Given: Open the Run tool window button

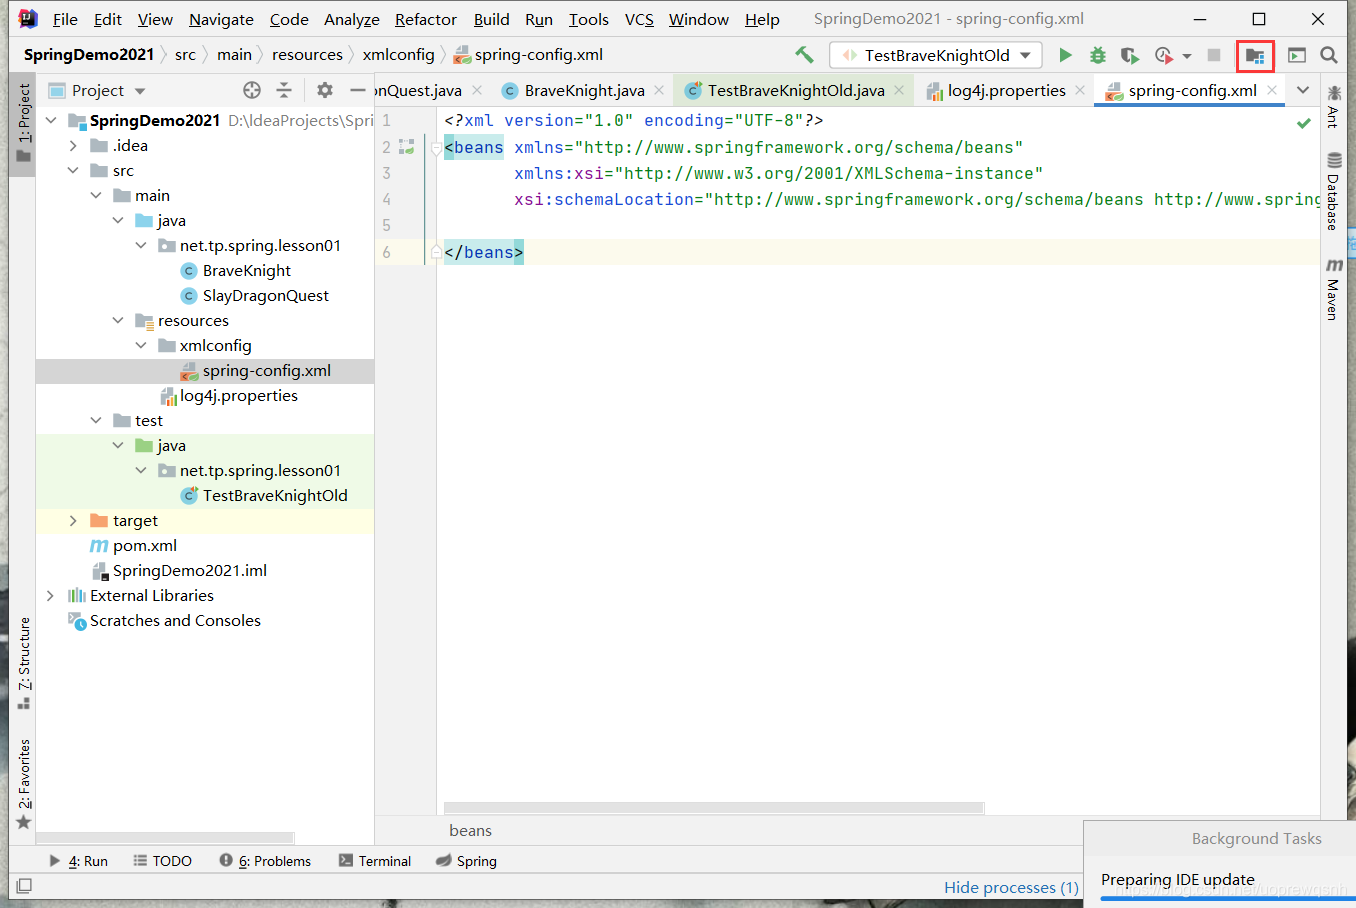Looking at the screenshot, I should 78,861.
